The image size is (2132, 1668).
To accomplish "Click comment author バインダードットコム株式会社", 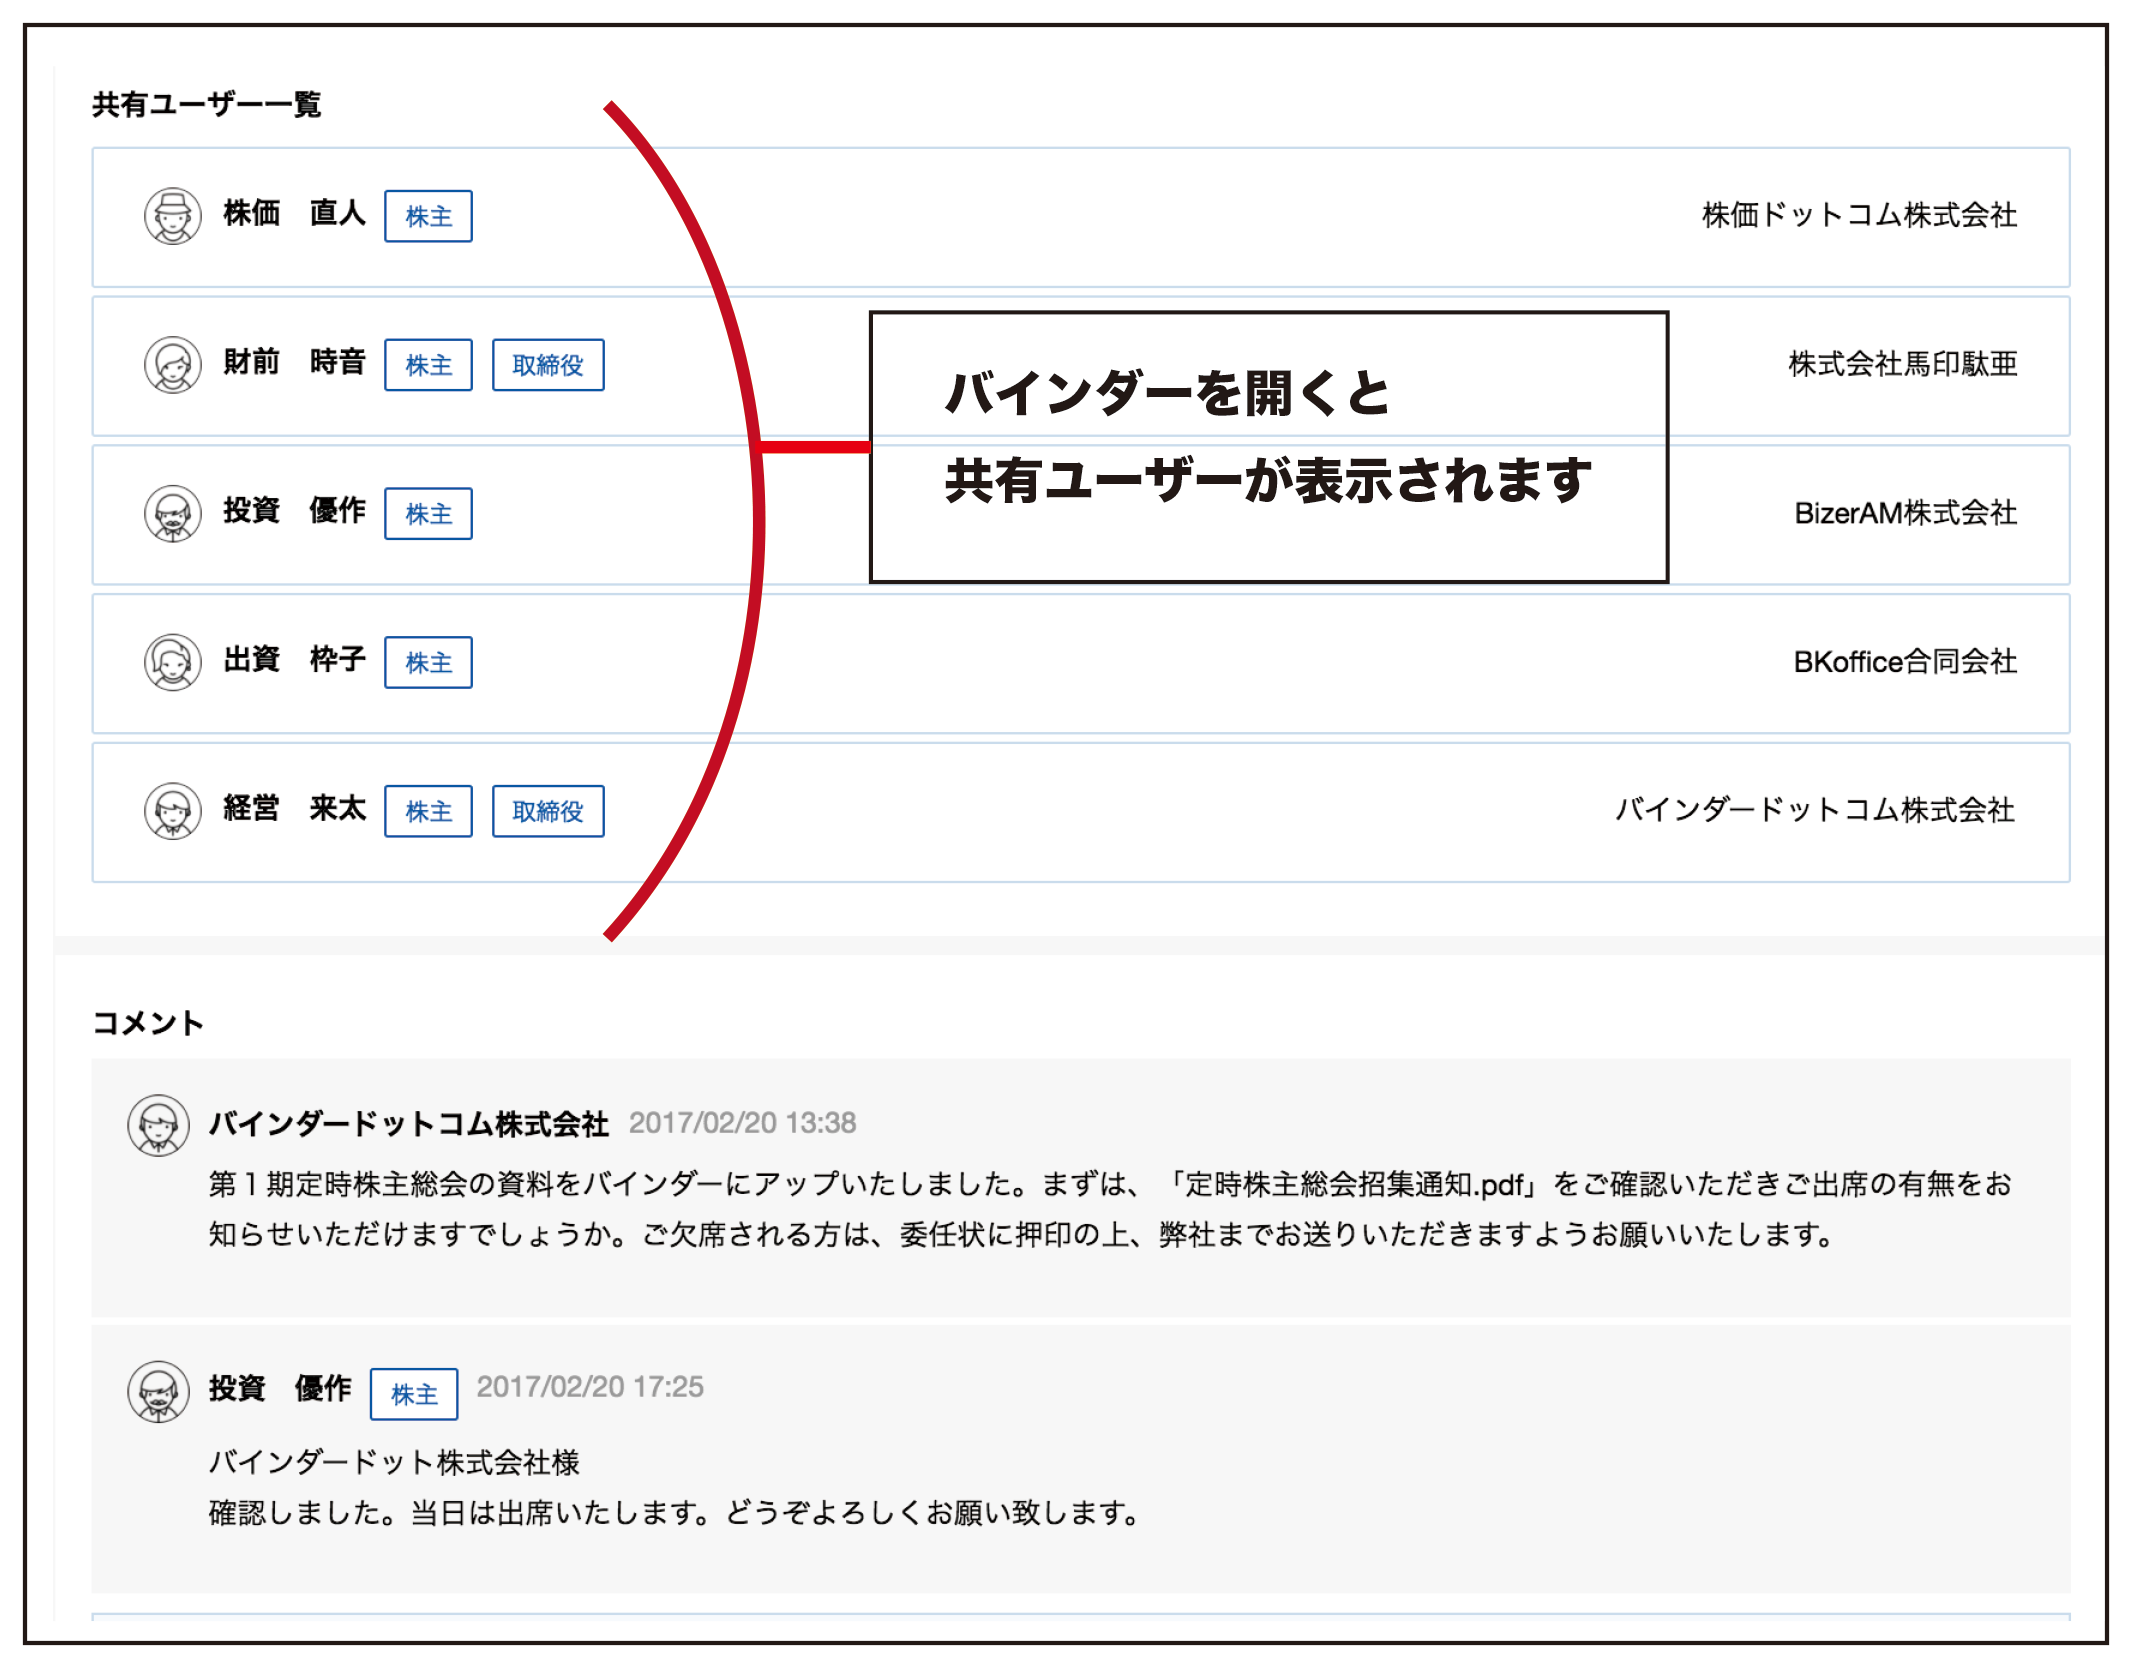I will [409, 1124].
